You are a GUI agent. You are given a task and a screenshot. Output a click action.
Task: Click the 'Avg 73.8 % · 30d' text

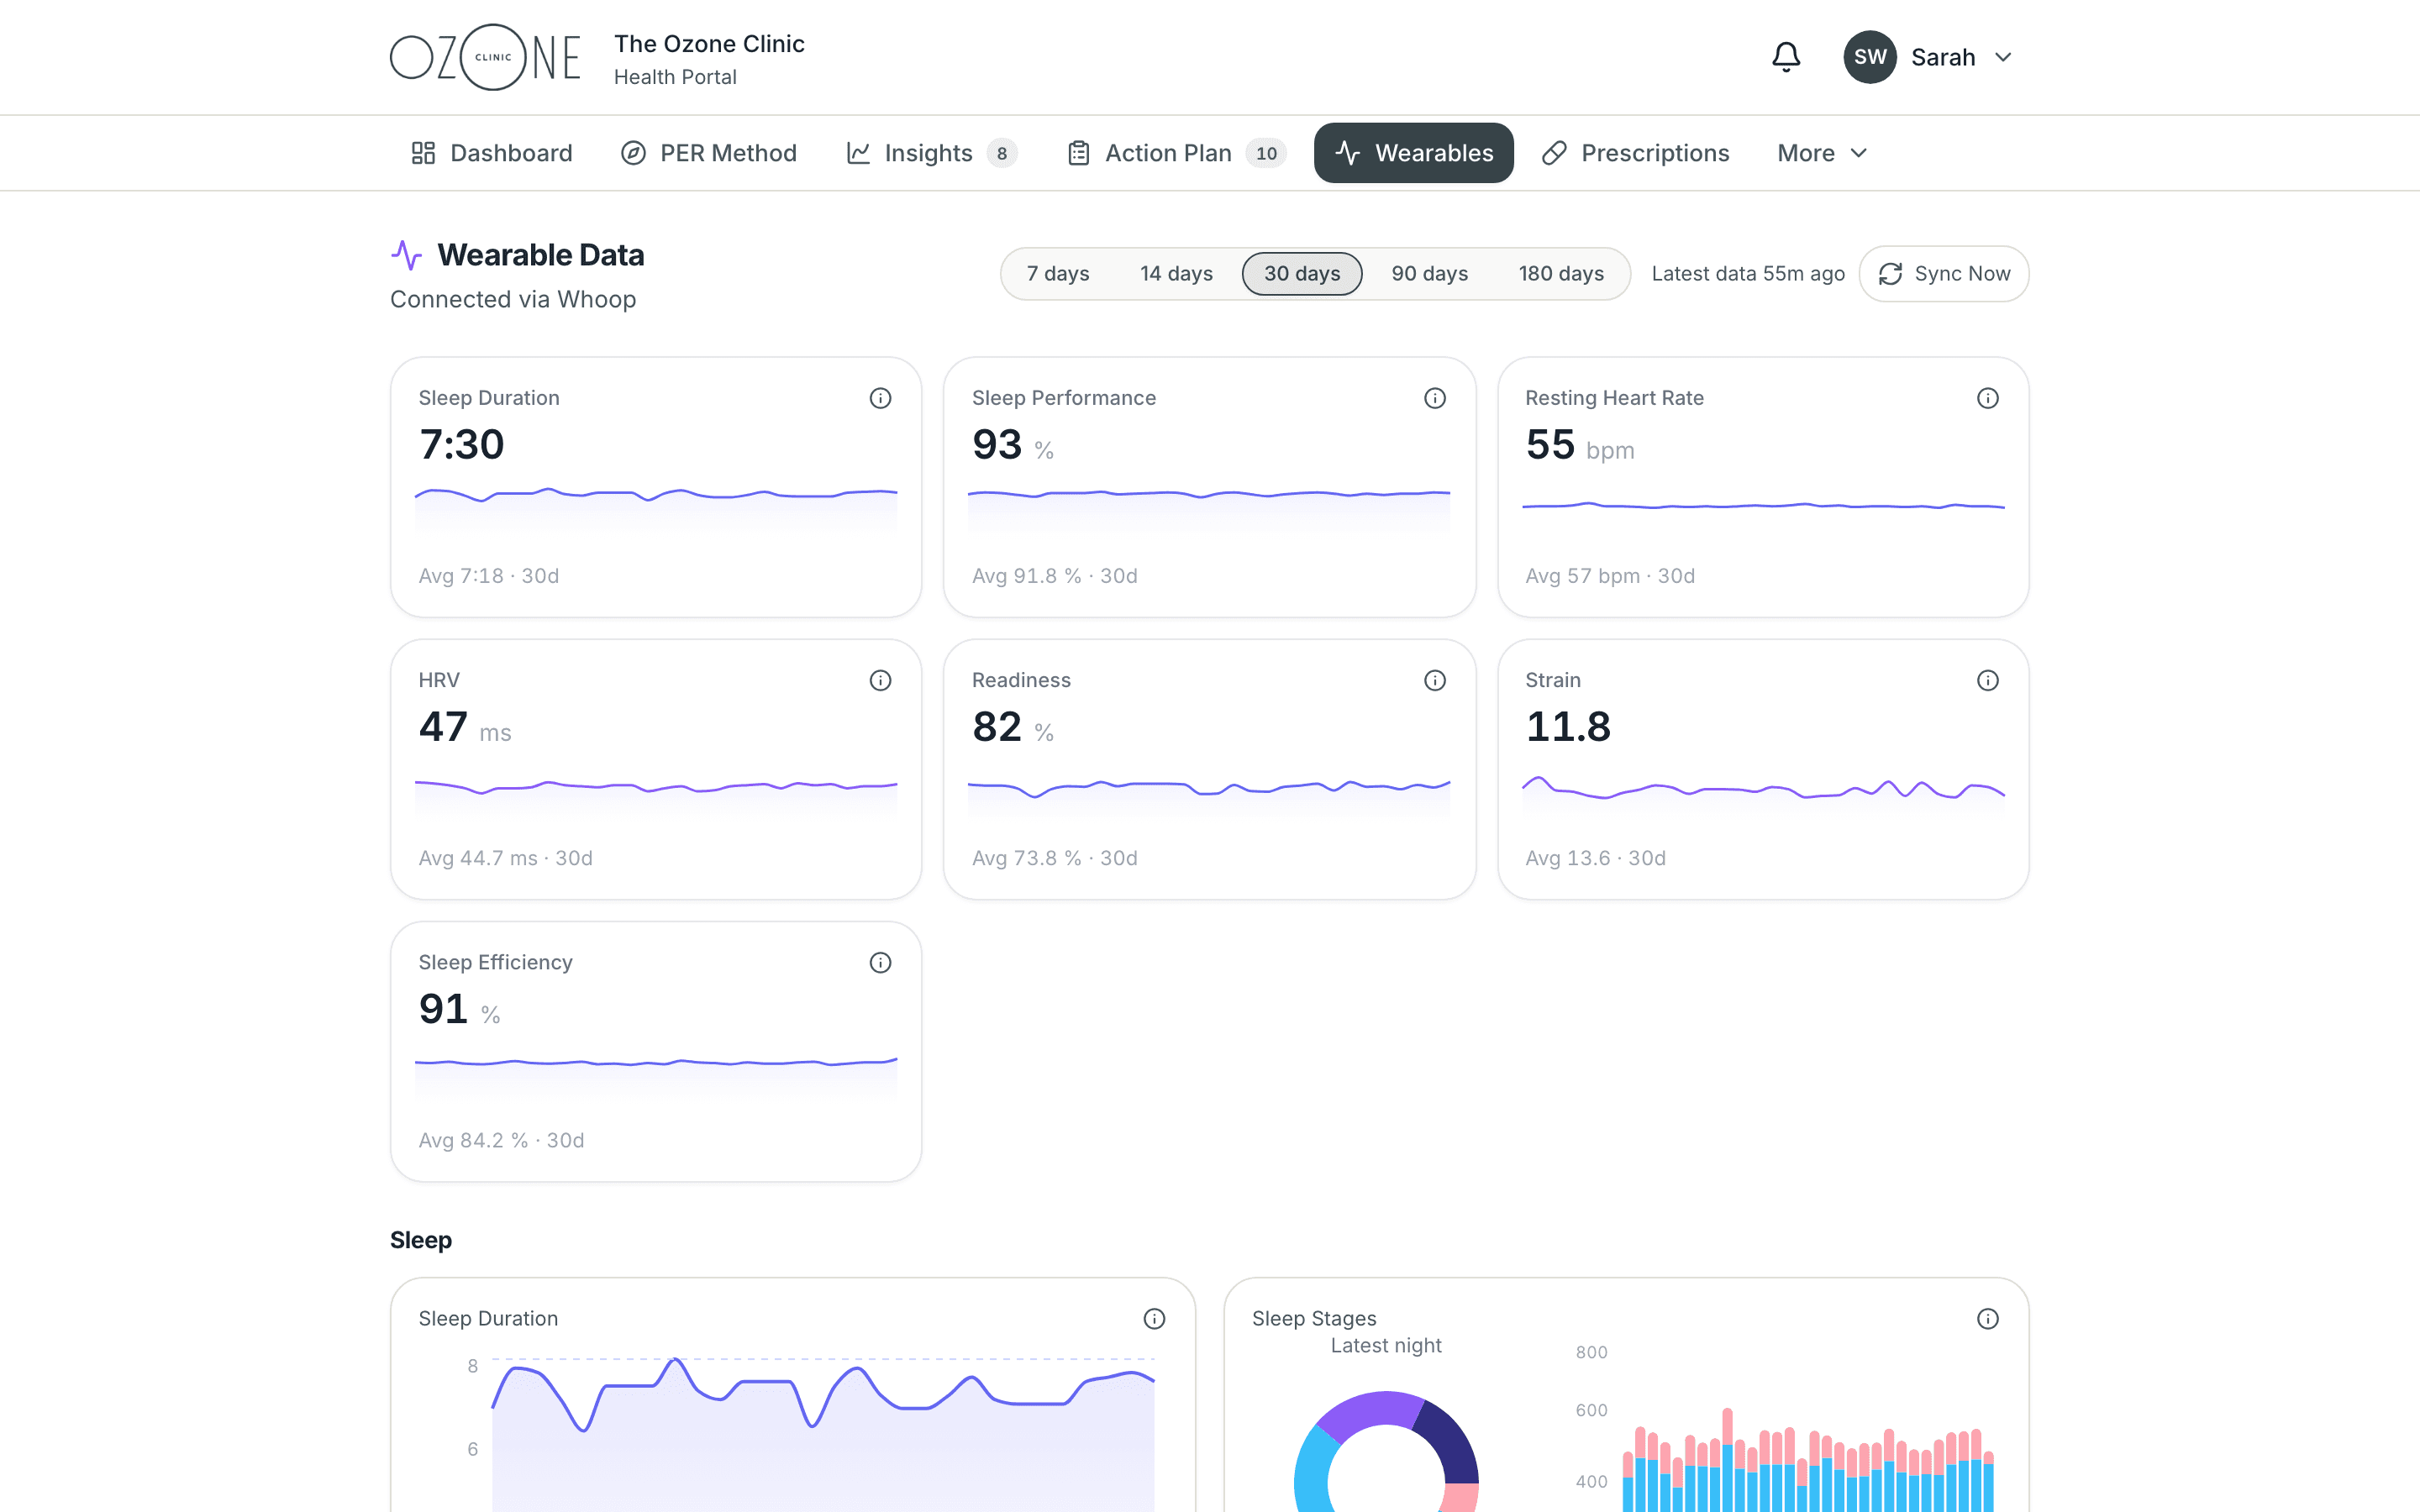point(1055,858)
